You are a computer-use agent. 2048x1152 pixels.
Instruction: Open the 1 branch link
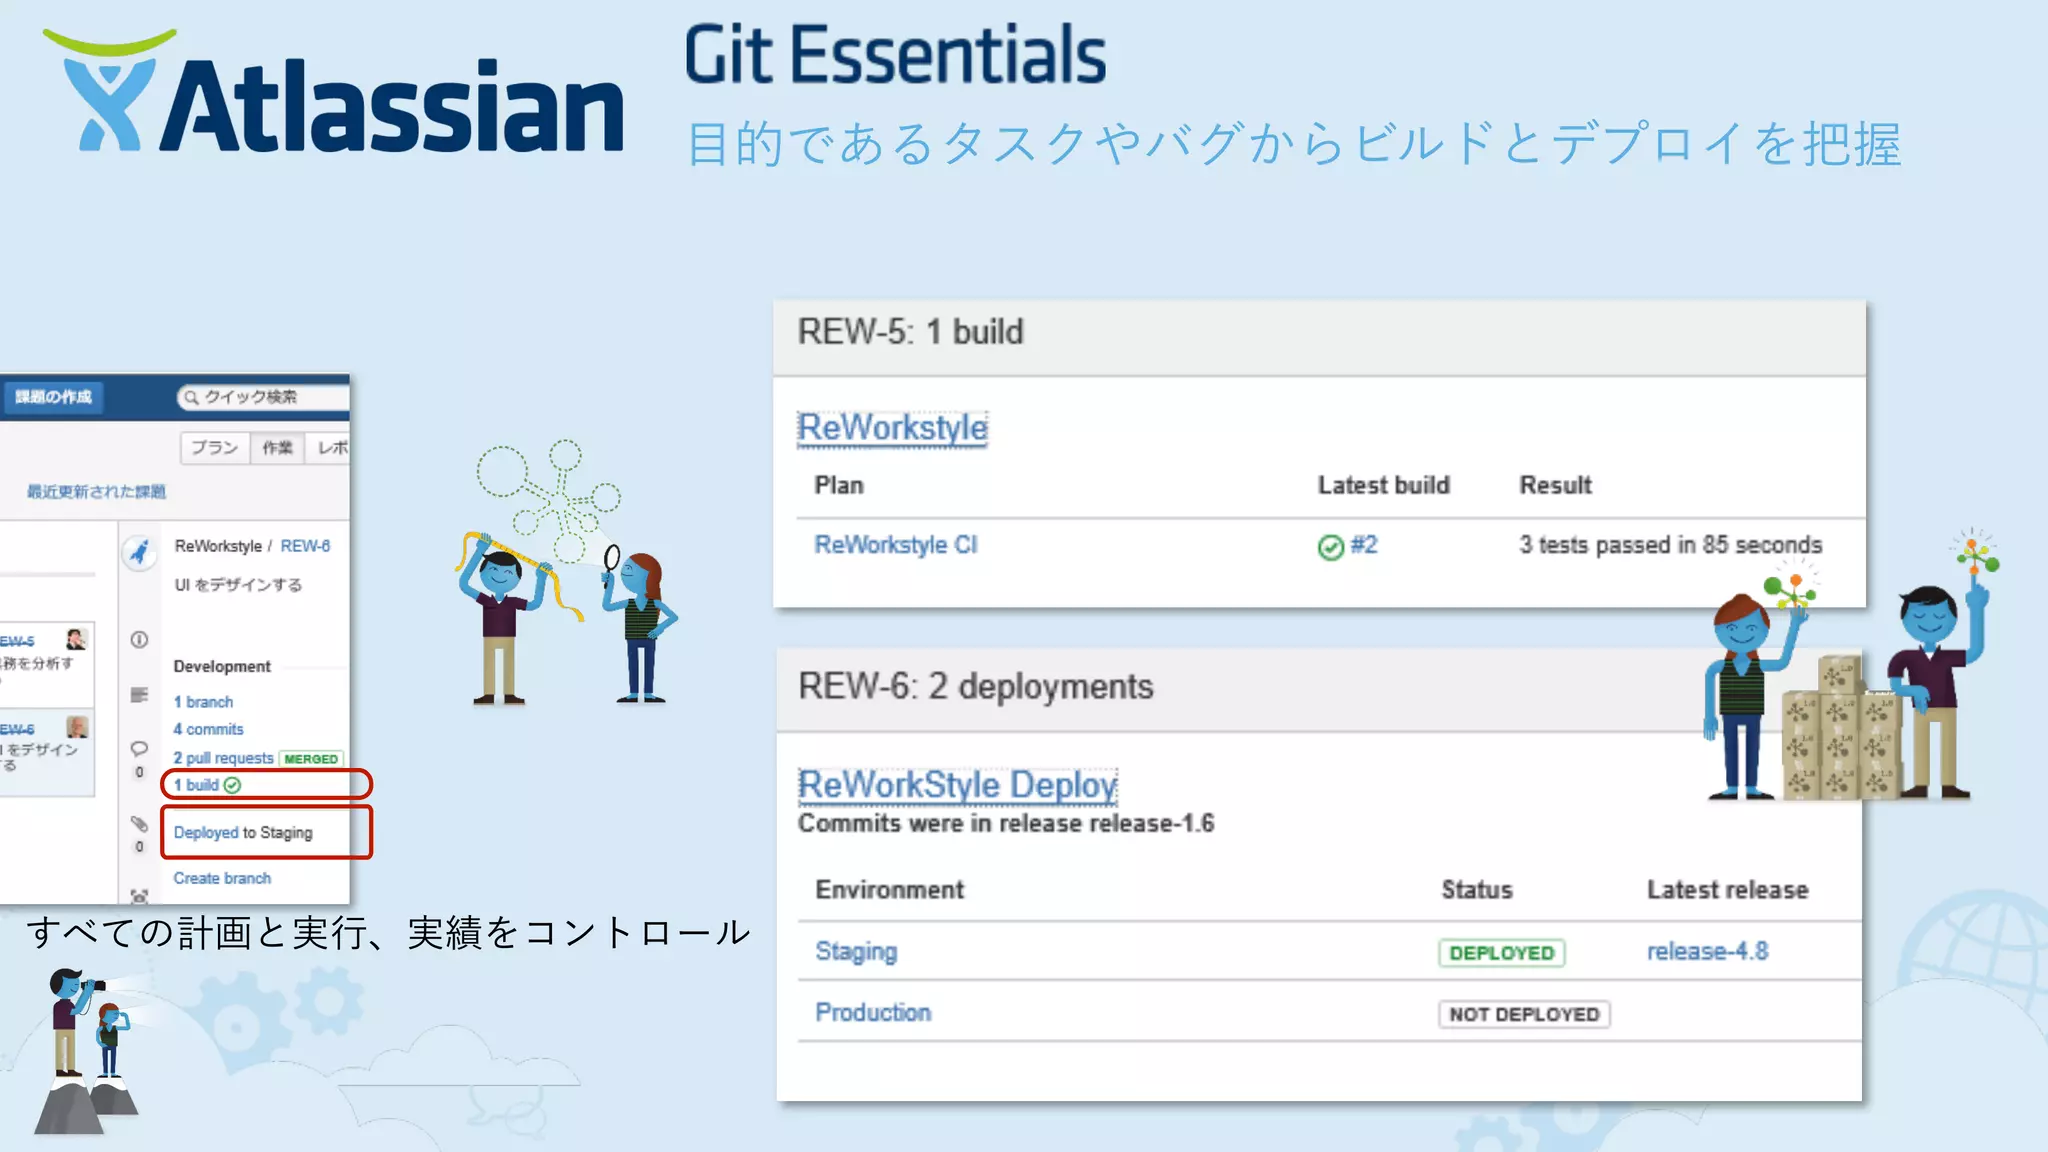coord(203,702)
